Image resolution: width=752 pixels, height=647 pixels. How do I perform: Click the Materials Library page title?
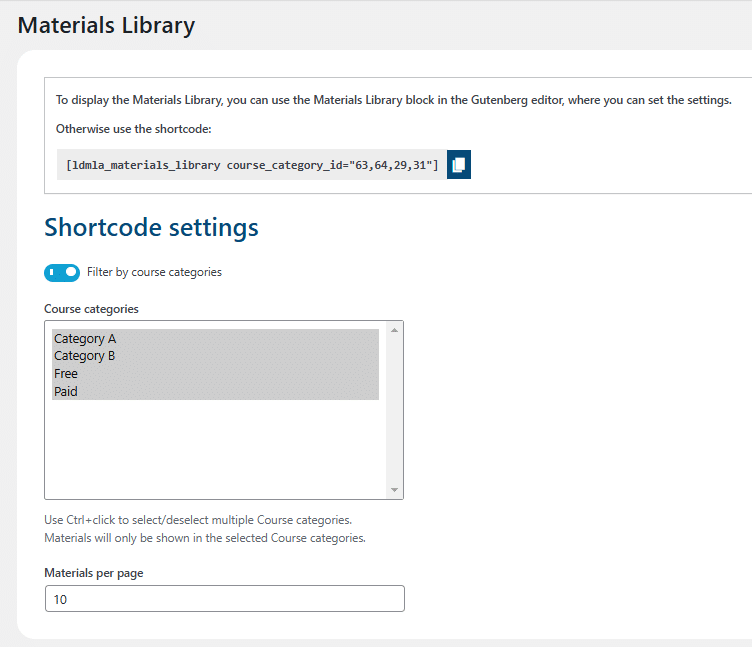coord(106,25)
